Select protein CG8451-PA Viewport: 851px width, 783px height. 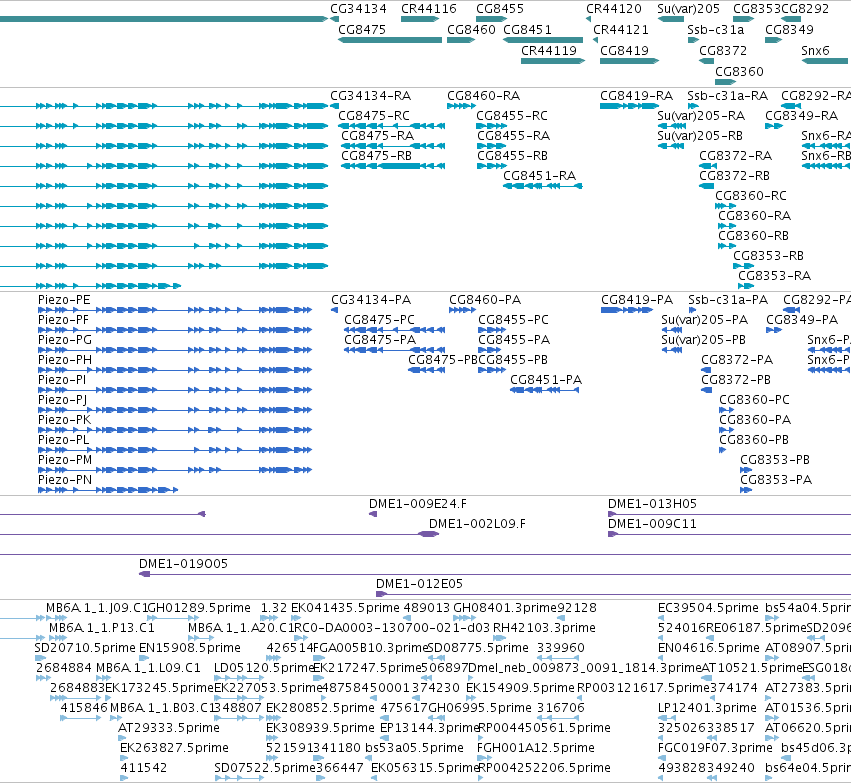pyautogui.click(x=546, y=380)
